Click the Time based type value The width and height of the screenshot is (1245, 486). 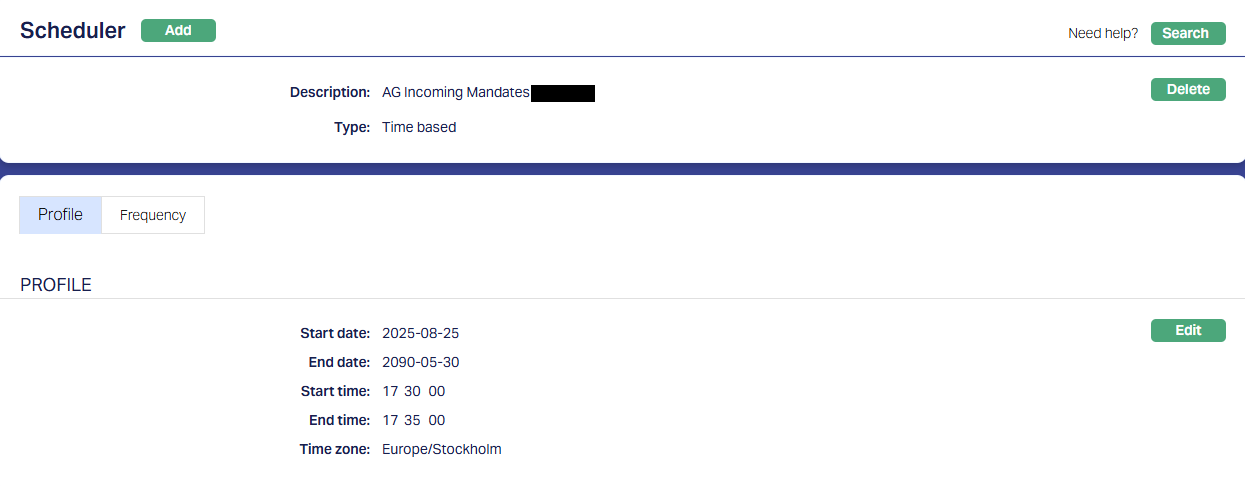(x=419, y=127)
